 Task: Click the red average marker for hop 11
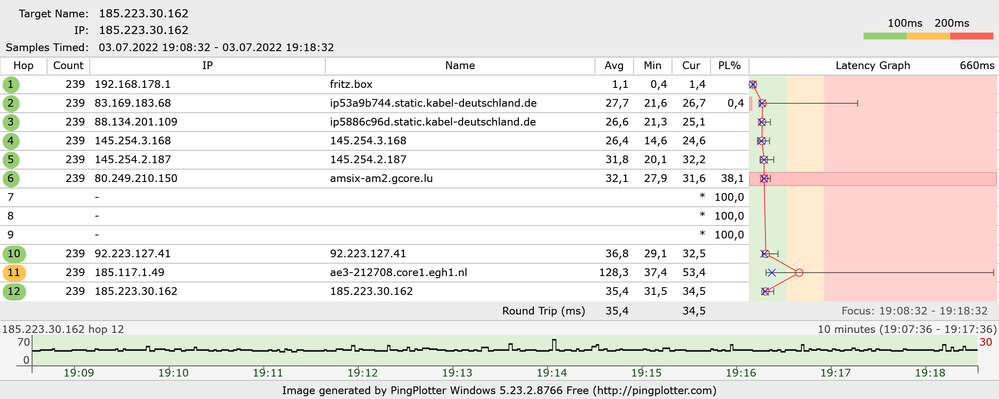tap(799, 273)
